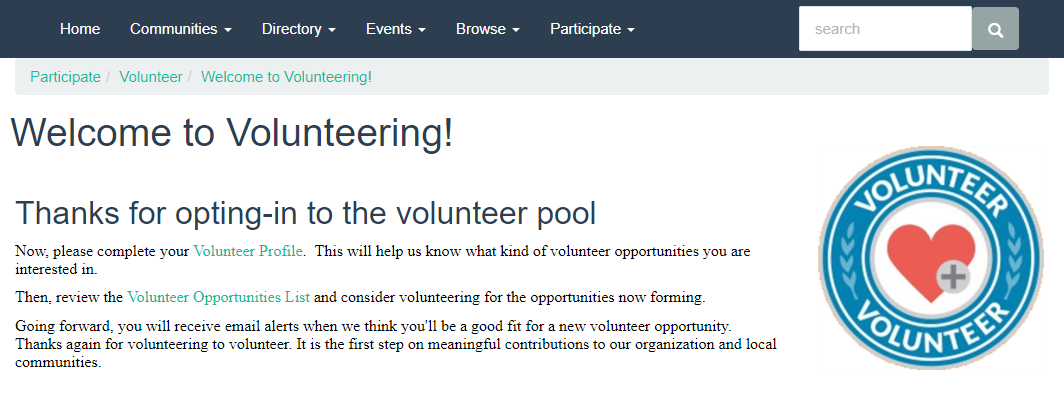This screenshot has width=1064, height=405.
Task: Click the red heart in the volunteer badge
Action: click(930, 261)
